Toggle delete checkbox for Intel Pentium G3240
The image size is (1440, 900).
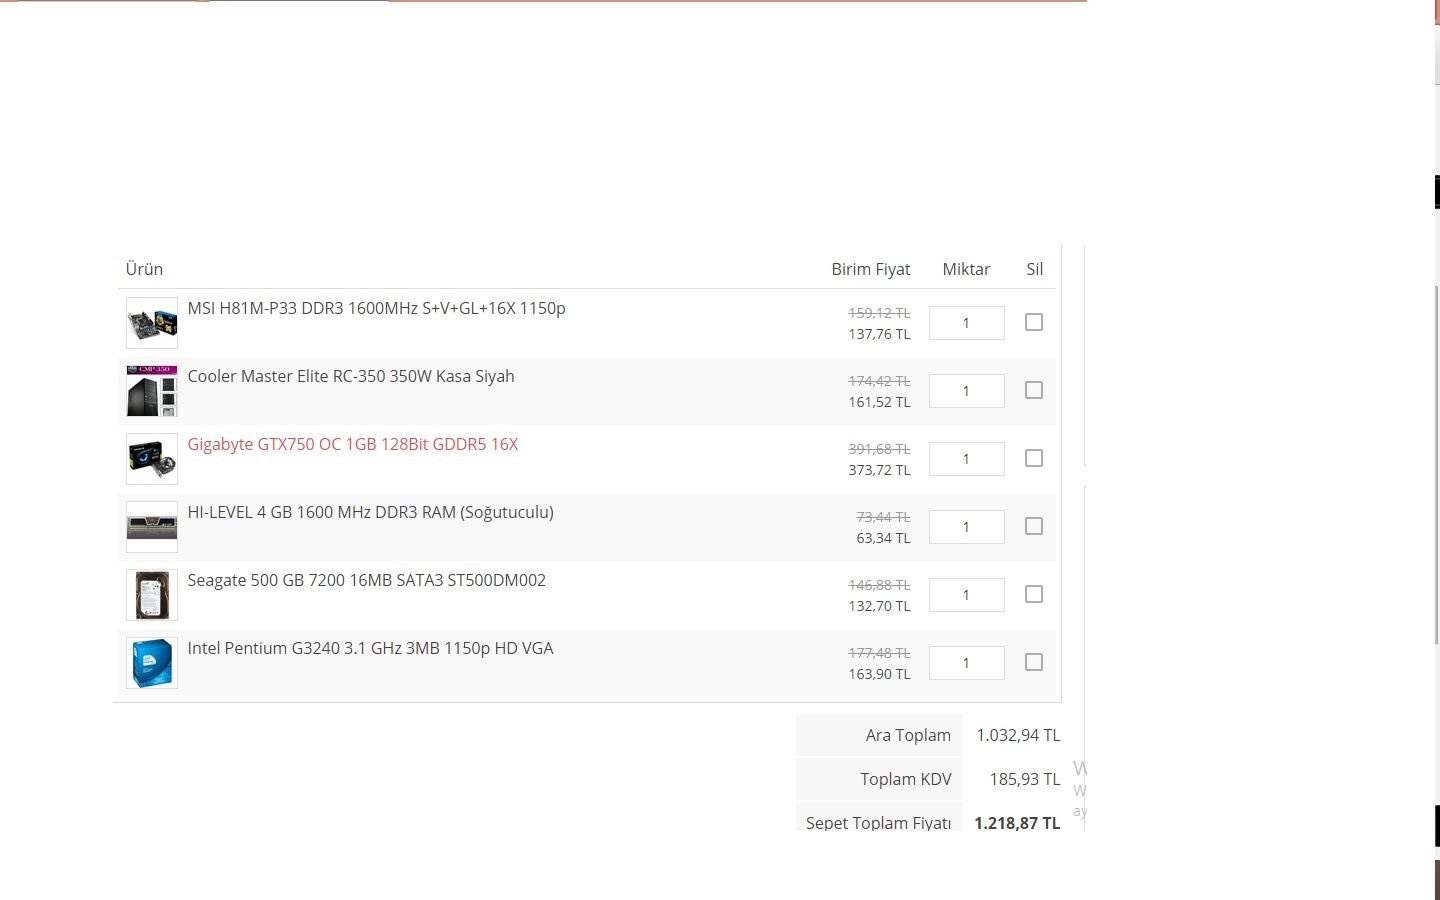pos(1034,662)
